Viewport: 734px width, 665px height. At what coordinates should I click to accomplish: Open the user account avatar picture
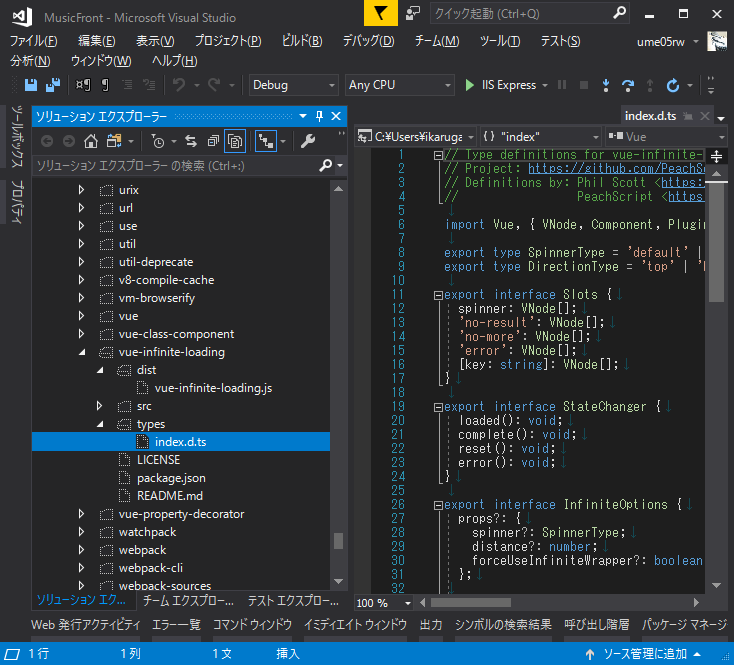tap(717, 41)
